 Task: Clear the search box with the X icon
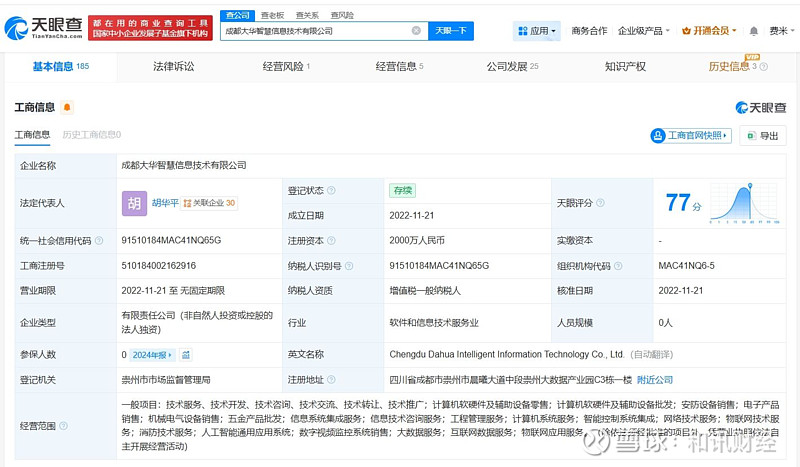(416, 31)
